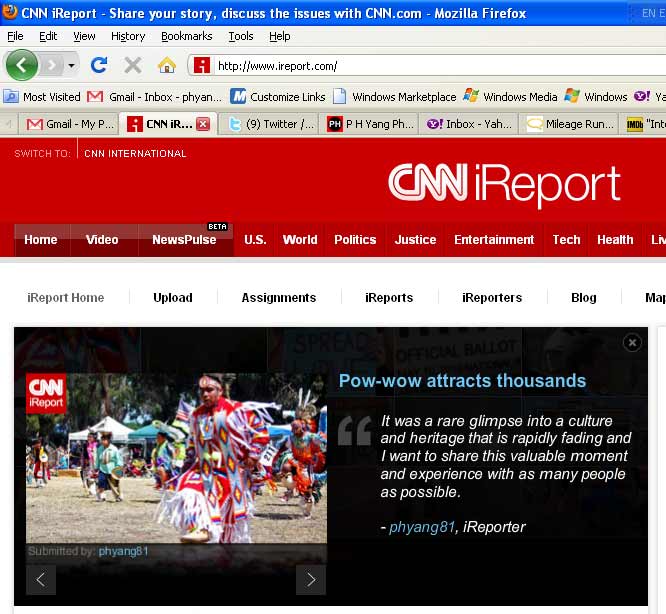Click the CNN iReport badge on photo
The height and width of the screenshot is (614, 666).
46,393
